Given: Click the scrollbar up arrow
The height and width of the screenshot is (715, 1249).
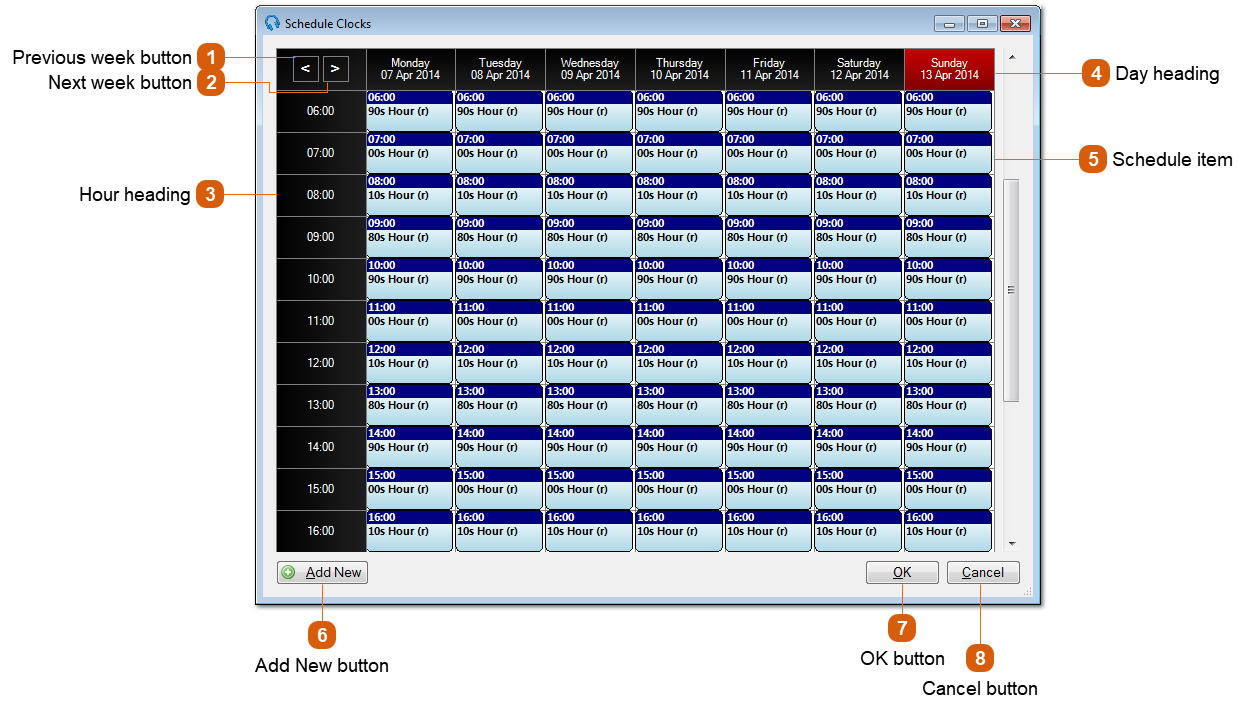Looking at the screenshot, I should [x=1011, y=58].
